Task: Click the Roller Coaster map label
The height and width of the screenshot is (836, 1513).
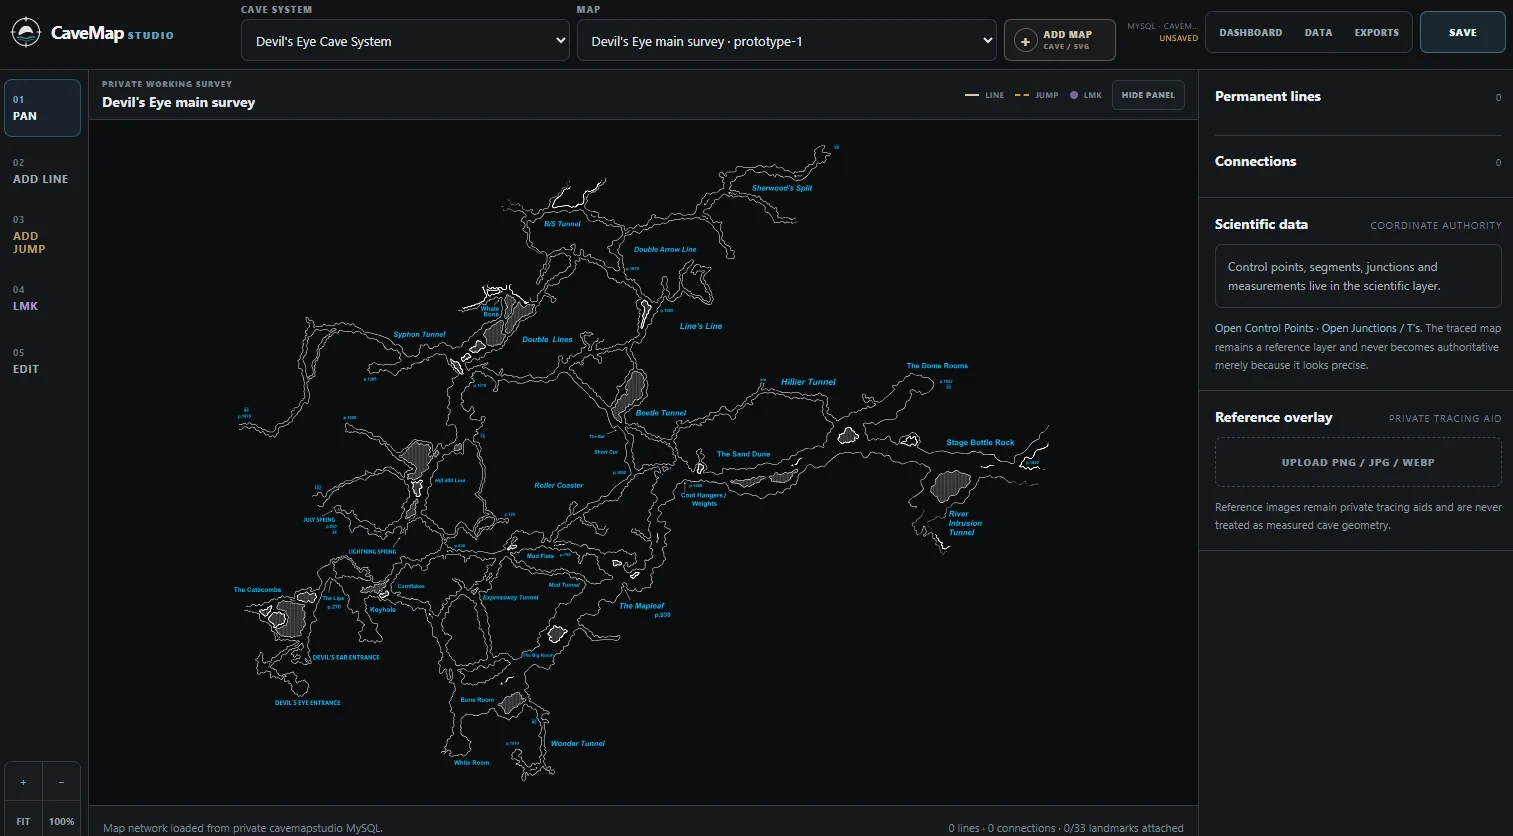Action: click(559, 486)
